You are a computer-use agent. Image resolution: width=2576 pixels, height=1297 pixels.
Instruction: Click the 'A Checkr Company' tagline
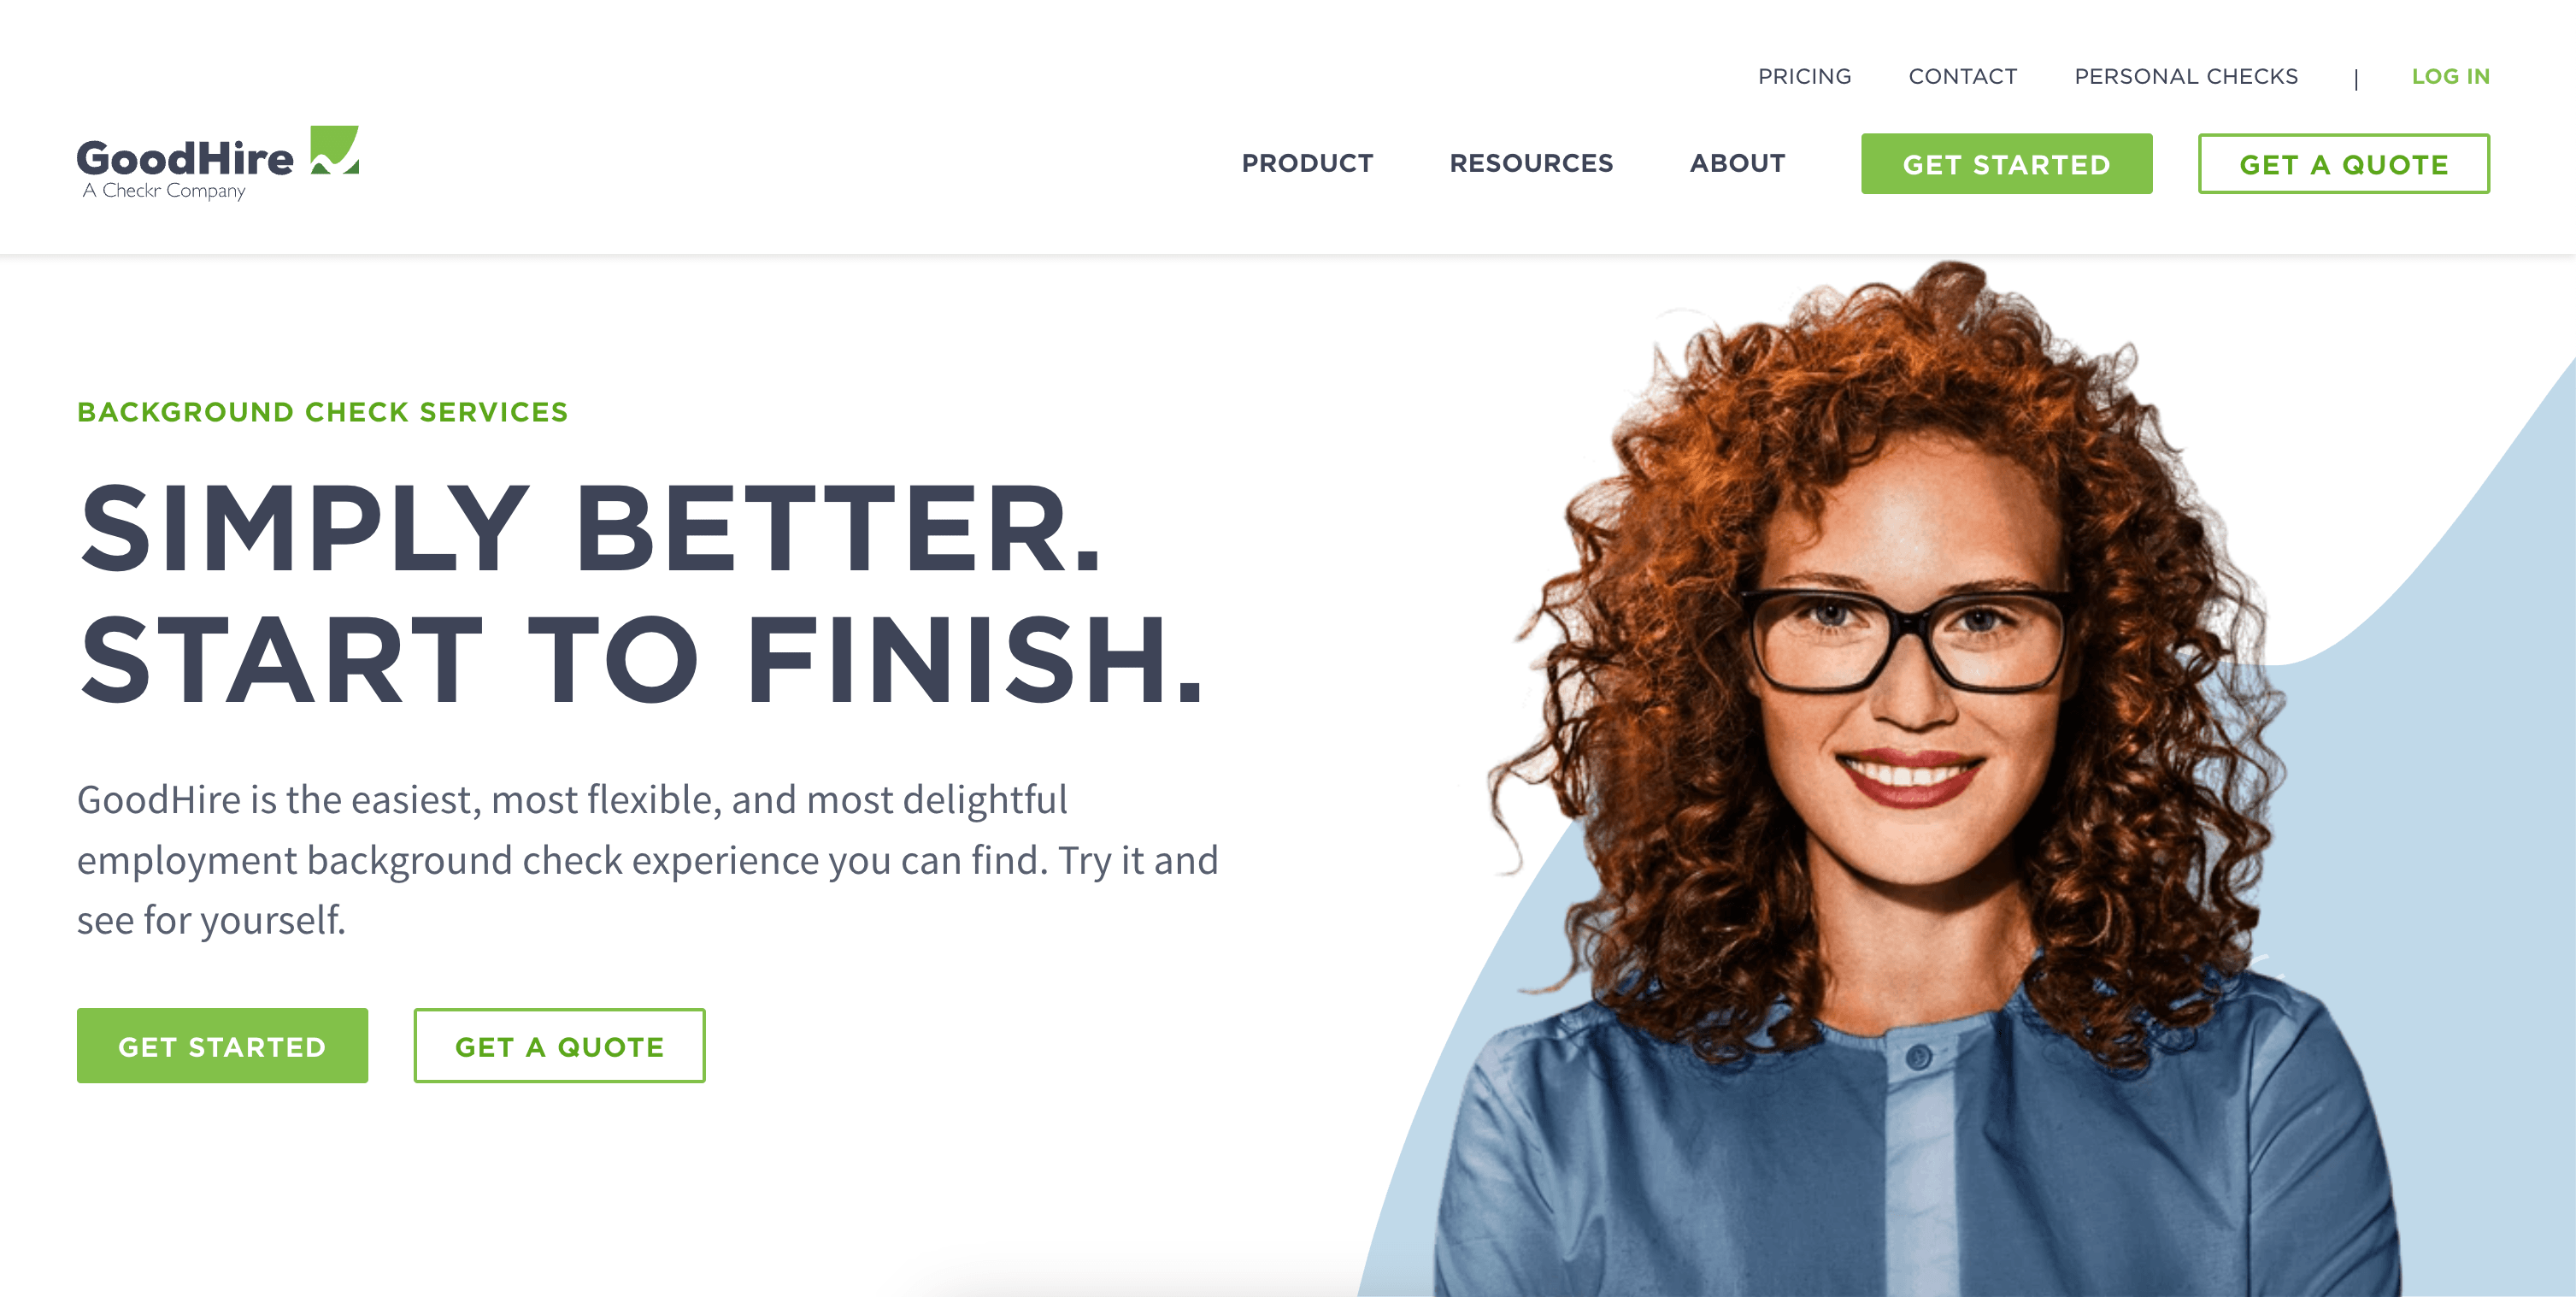(164, 190)
